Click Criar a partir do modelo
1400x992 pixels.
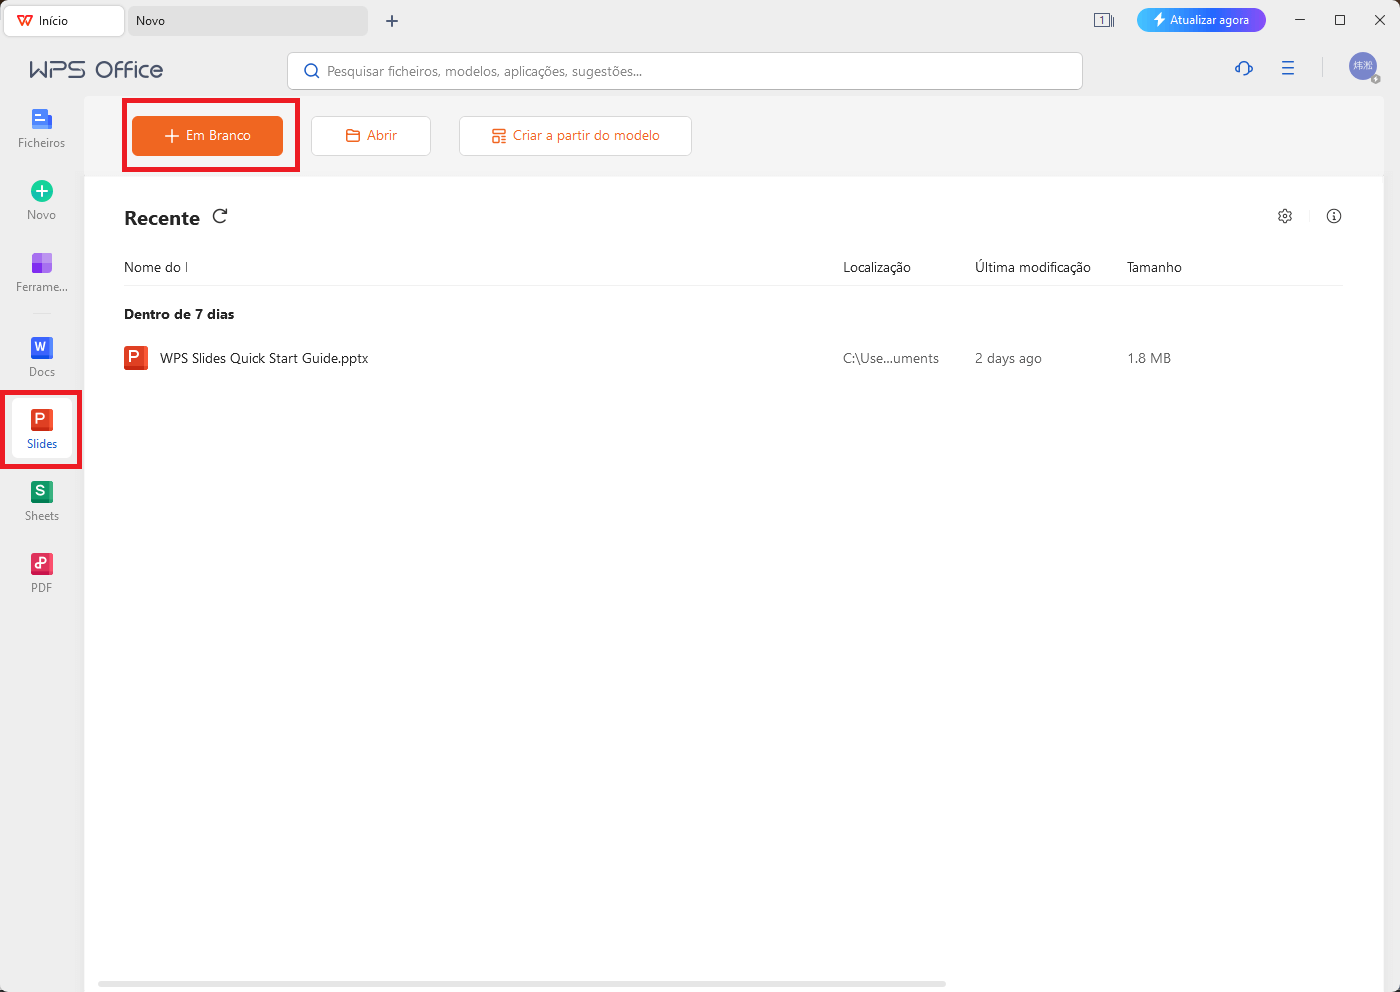click(x=575, y=136)
